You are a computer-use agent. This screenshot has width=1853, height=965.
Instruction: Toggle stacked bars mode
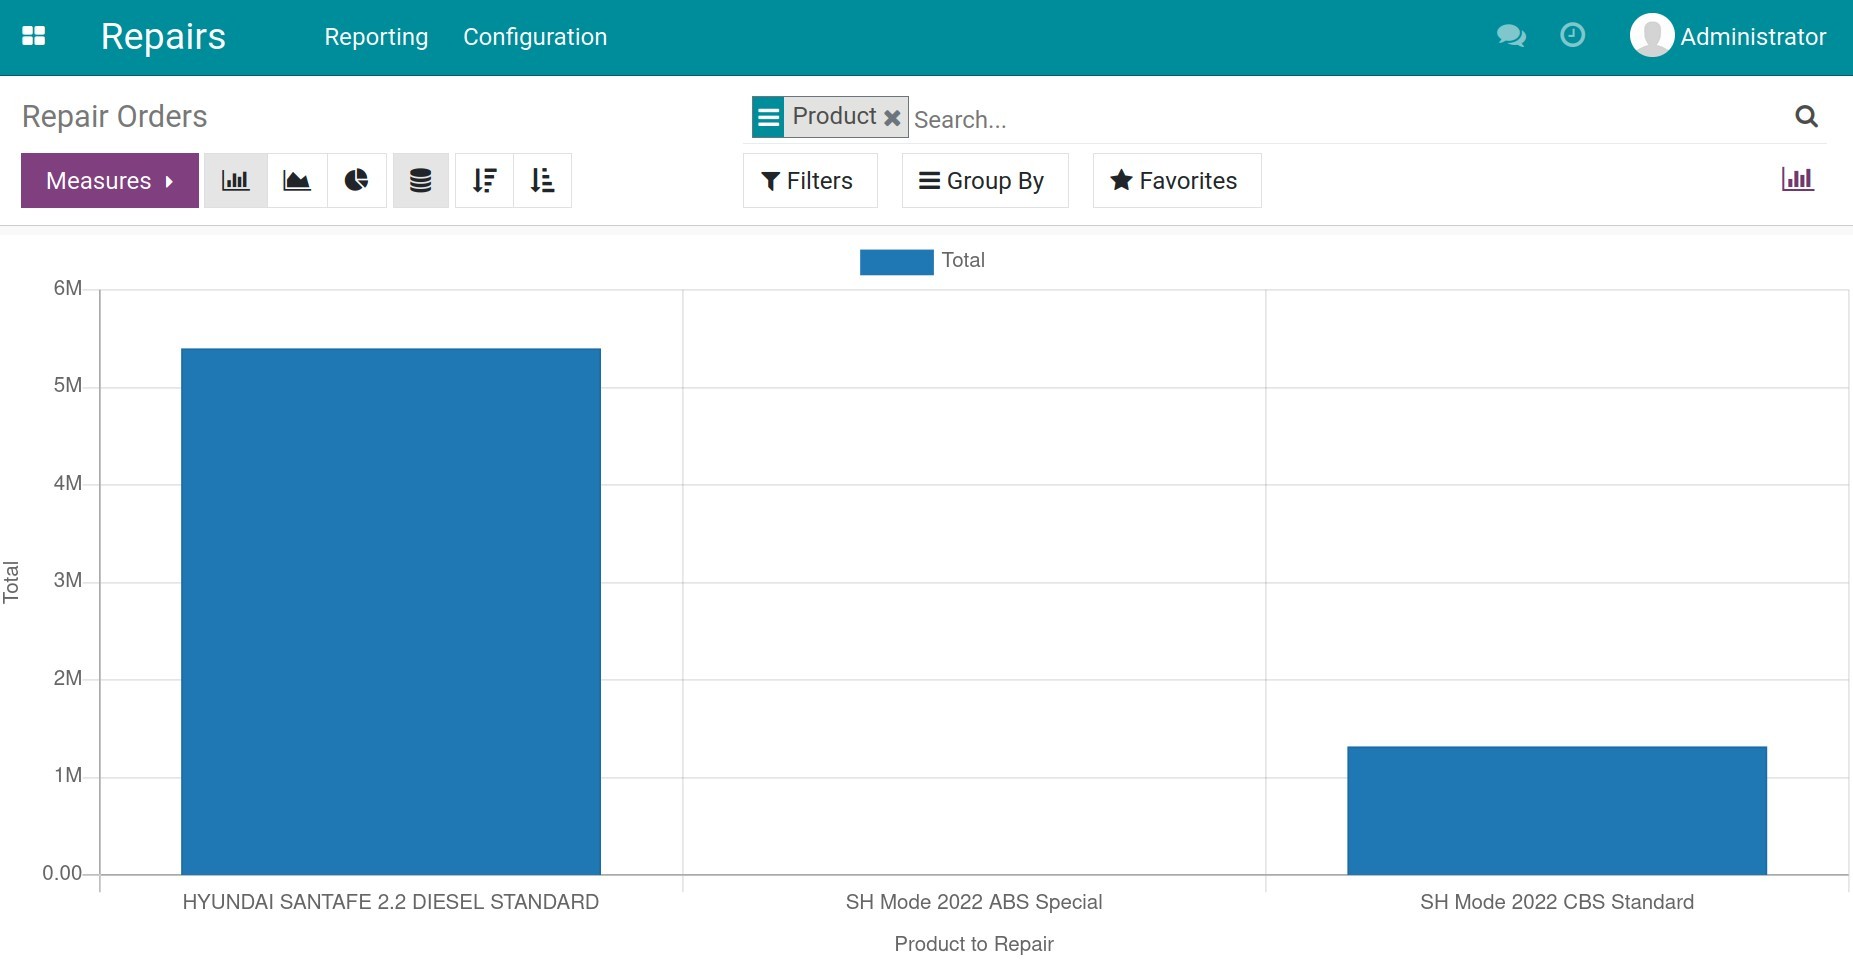(x=421, y=181)
